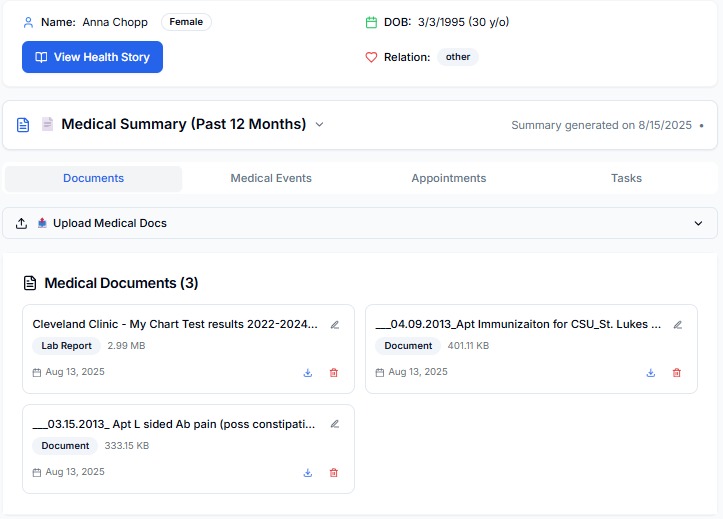Delete the 04.09.2013 Immunization document
Screen dimensions: 723x519
(676, 372)
